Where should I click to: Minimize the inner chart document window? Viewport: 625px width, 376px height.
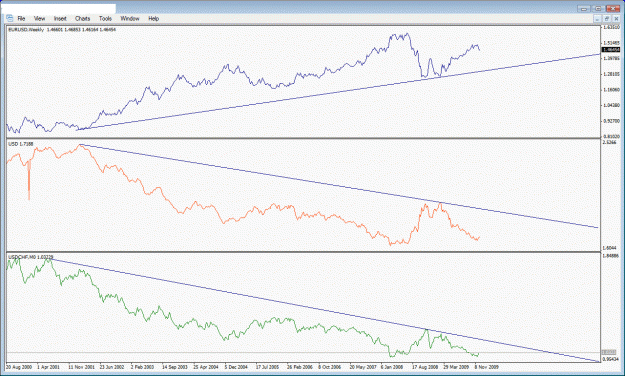point(597,18)
